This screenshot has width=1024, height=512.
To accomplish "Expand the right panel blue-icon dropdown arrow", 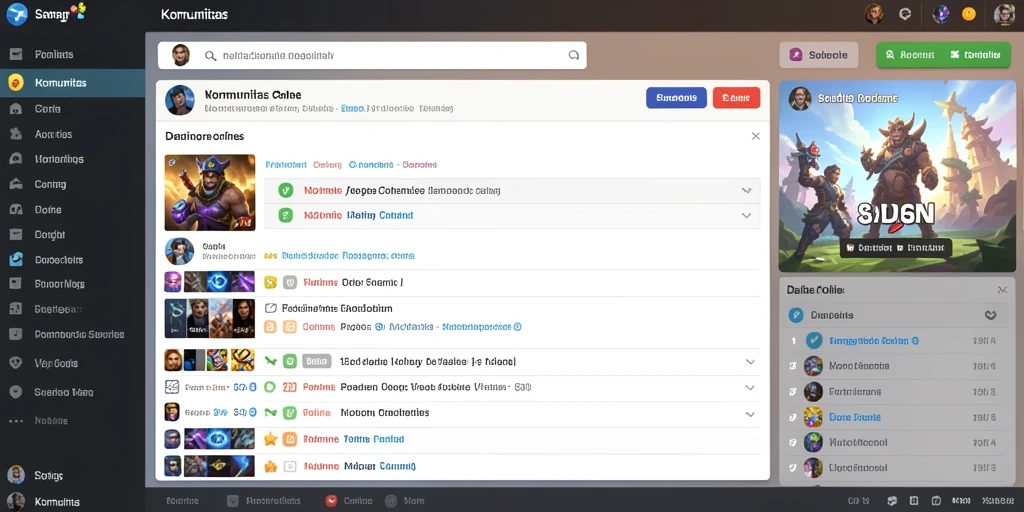I will [x=991, y=315].
